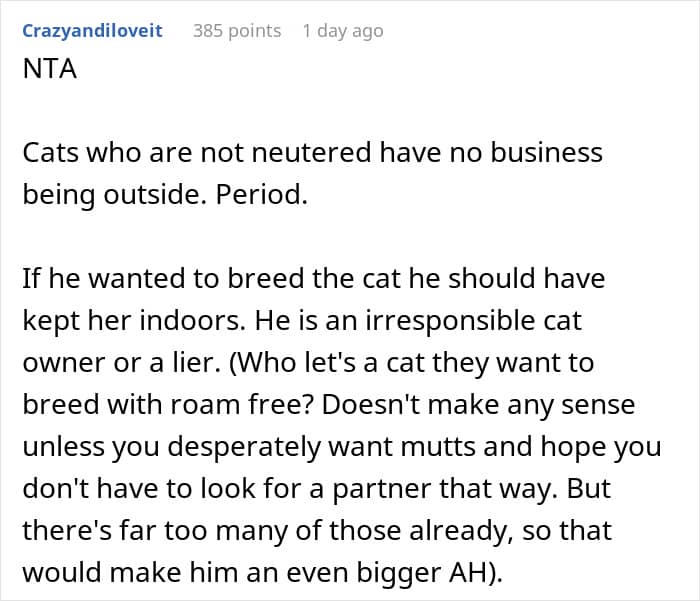This screenshot has width=700, height=601.
Task: Click the line starting "there's far too many"
Action: click(315, 530)
